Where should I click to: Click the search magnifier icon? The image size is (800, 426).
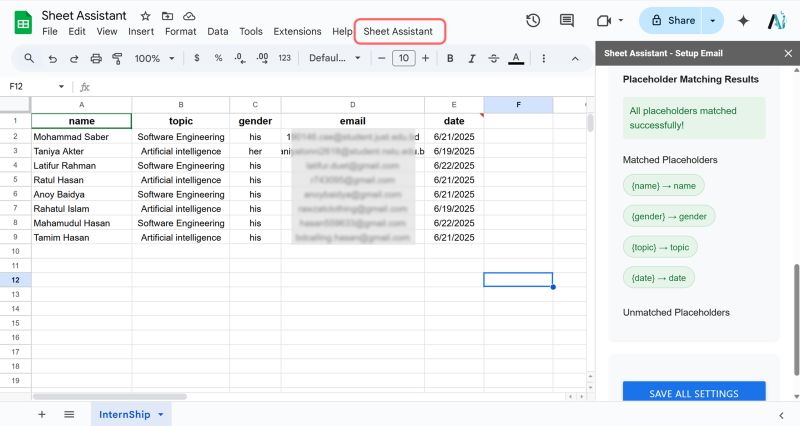point(29,58)
